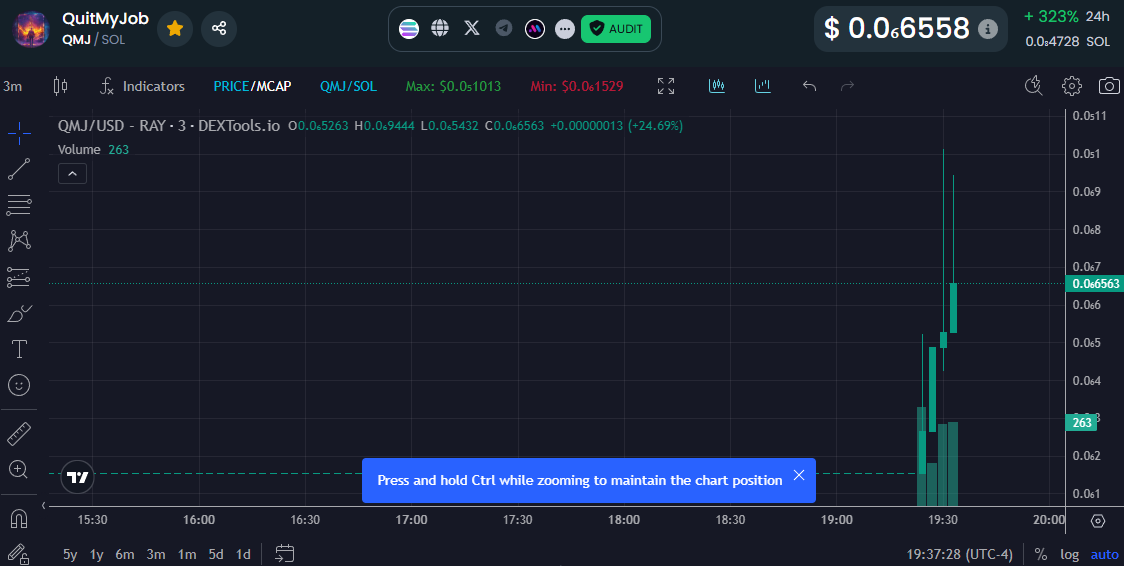
Task: Enter fullscreen chart mode
Action: point(666,86)
